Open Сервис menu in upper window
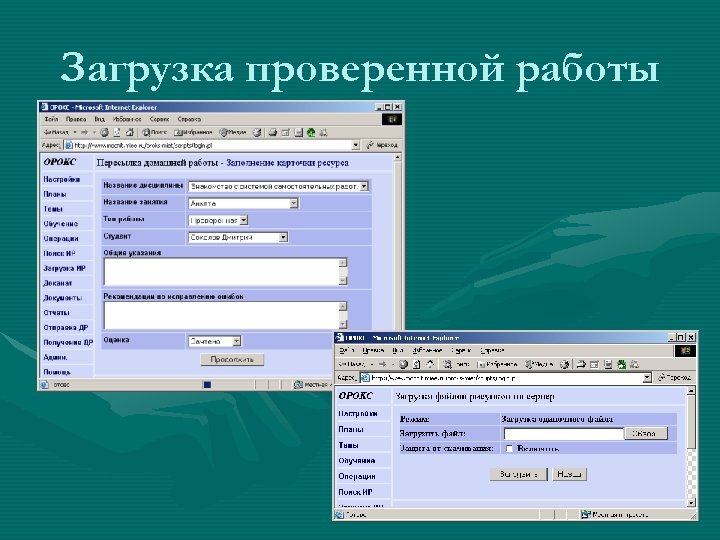The width and height of the screenshot is (720, 540). pyautogui.click(x=159, y=119)
